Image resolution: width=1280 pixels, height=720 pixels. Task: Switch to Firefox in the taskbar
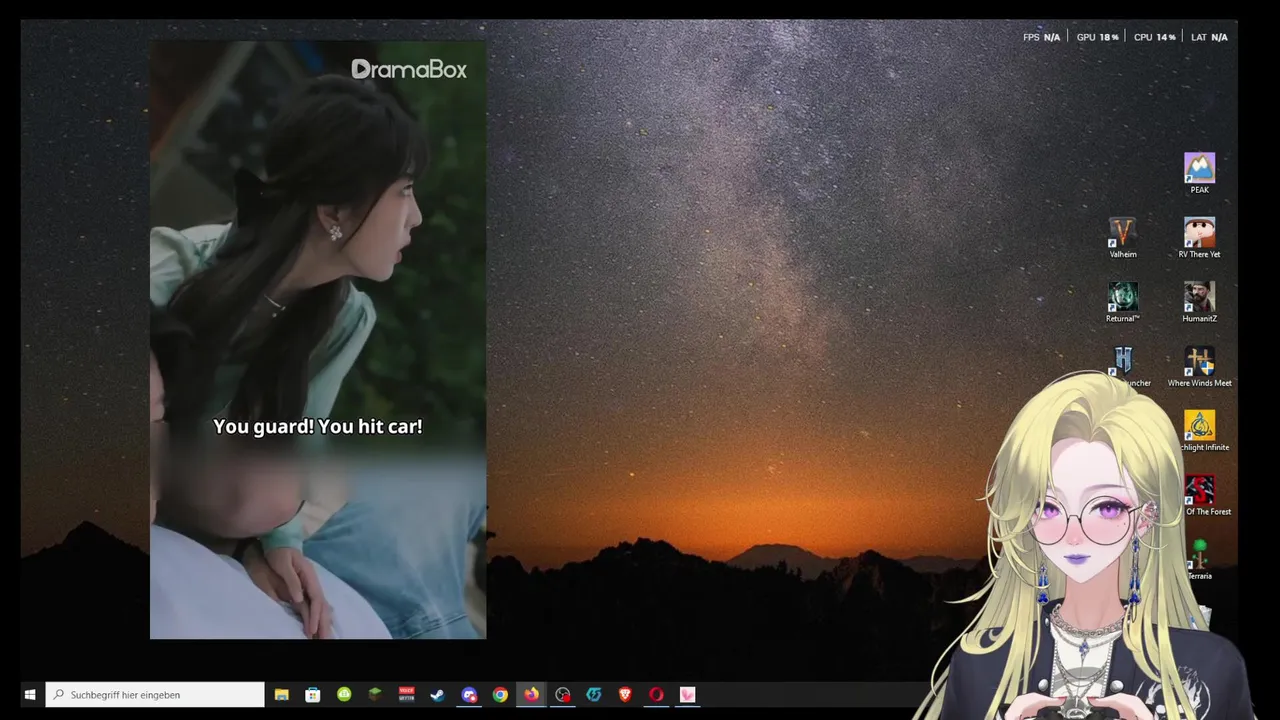(531, 694)
